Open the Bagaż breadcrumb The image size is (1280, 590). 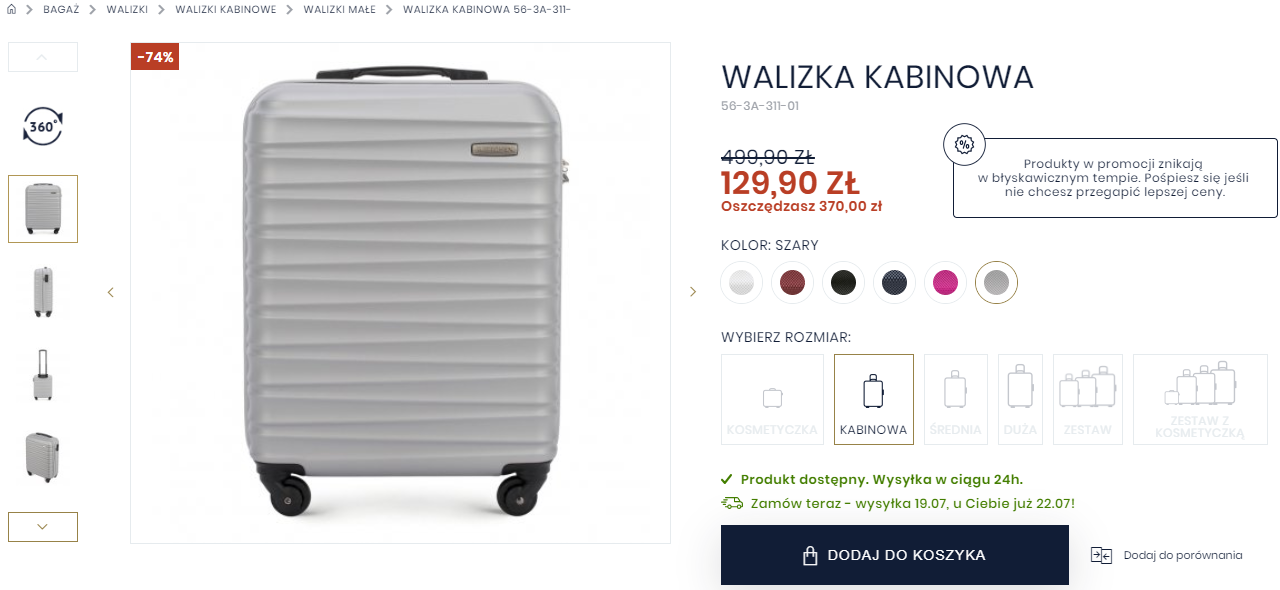coord(61,9)
